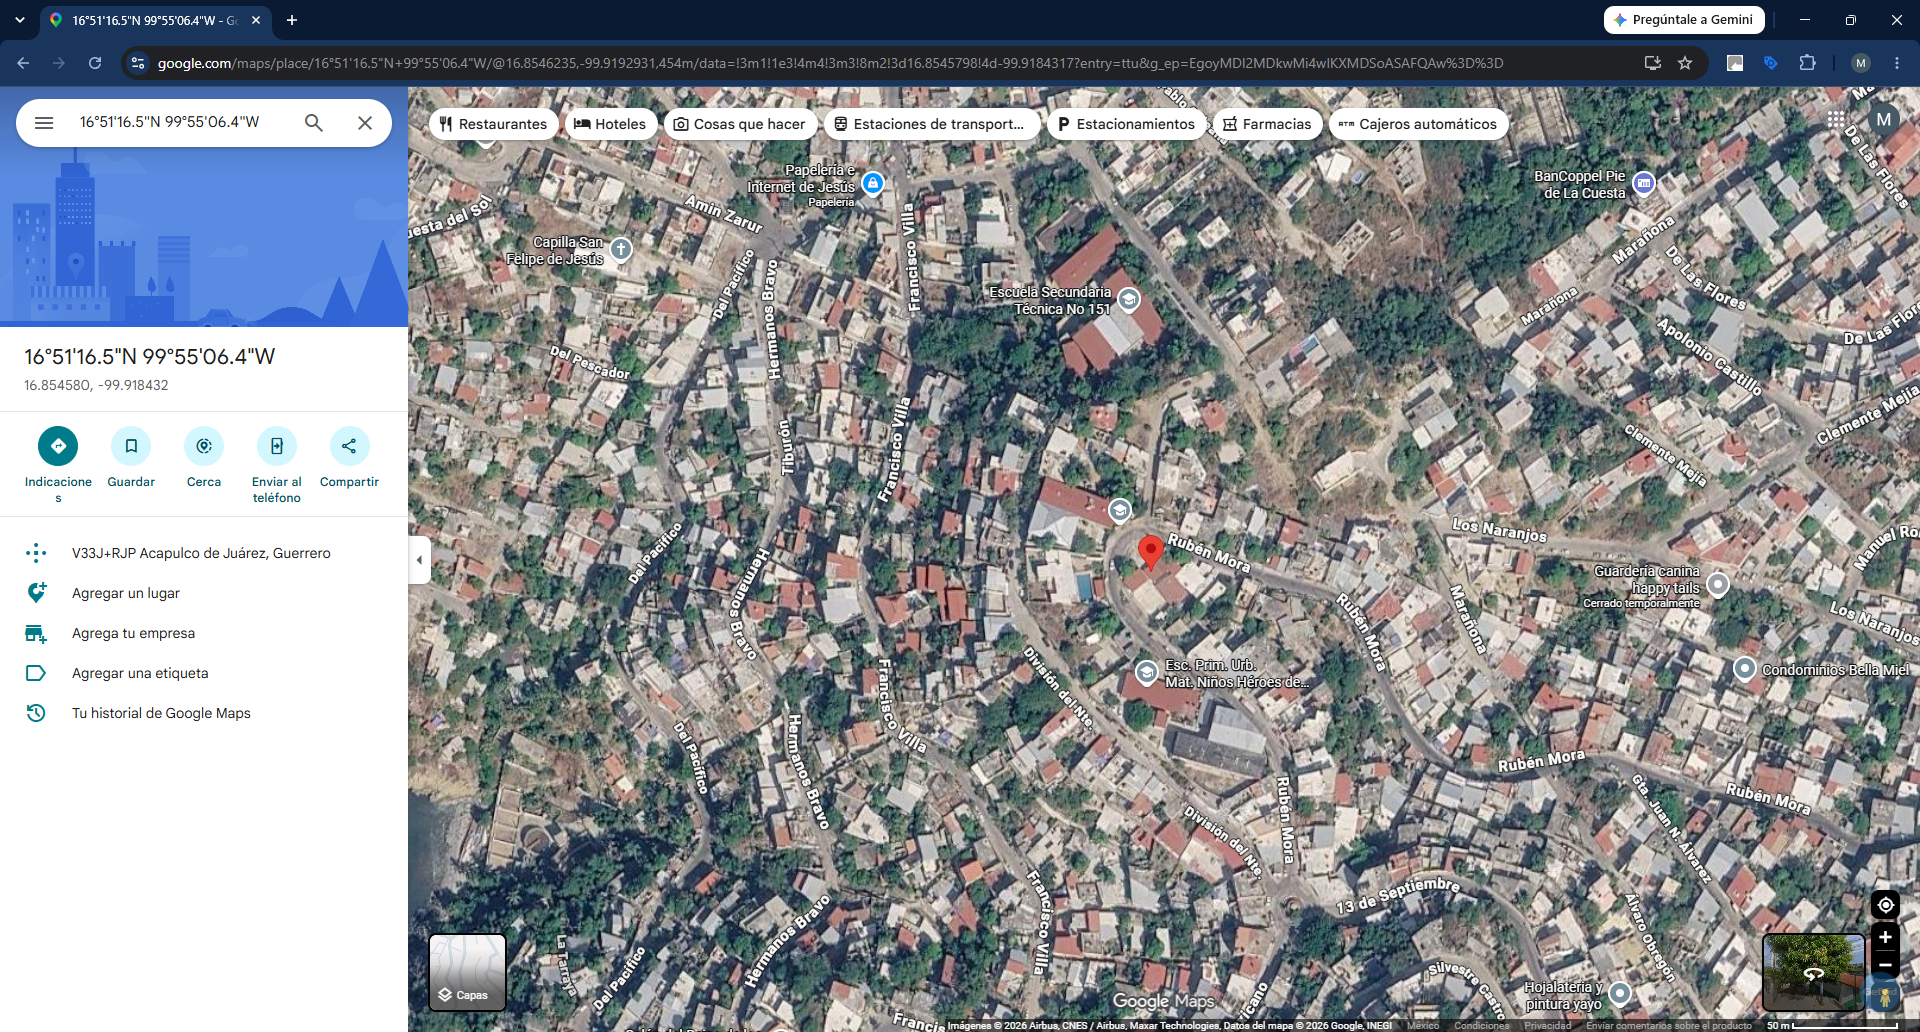The width and height of the screenshot is (1920, 1032).
Task: Select the Cajeros automáticos chip
Action: coord(1418,124)
